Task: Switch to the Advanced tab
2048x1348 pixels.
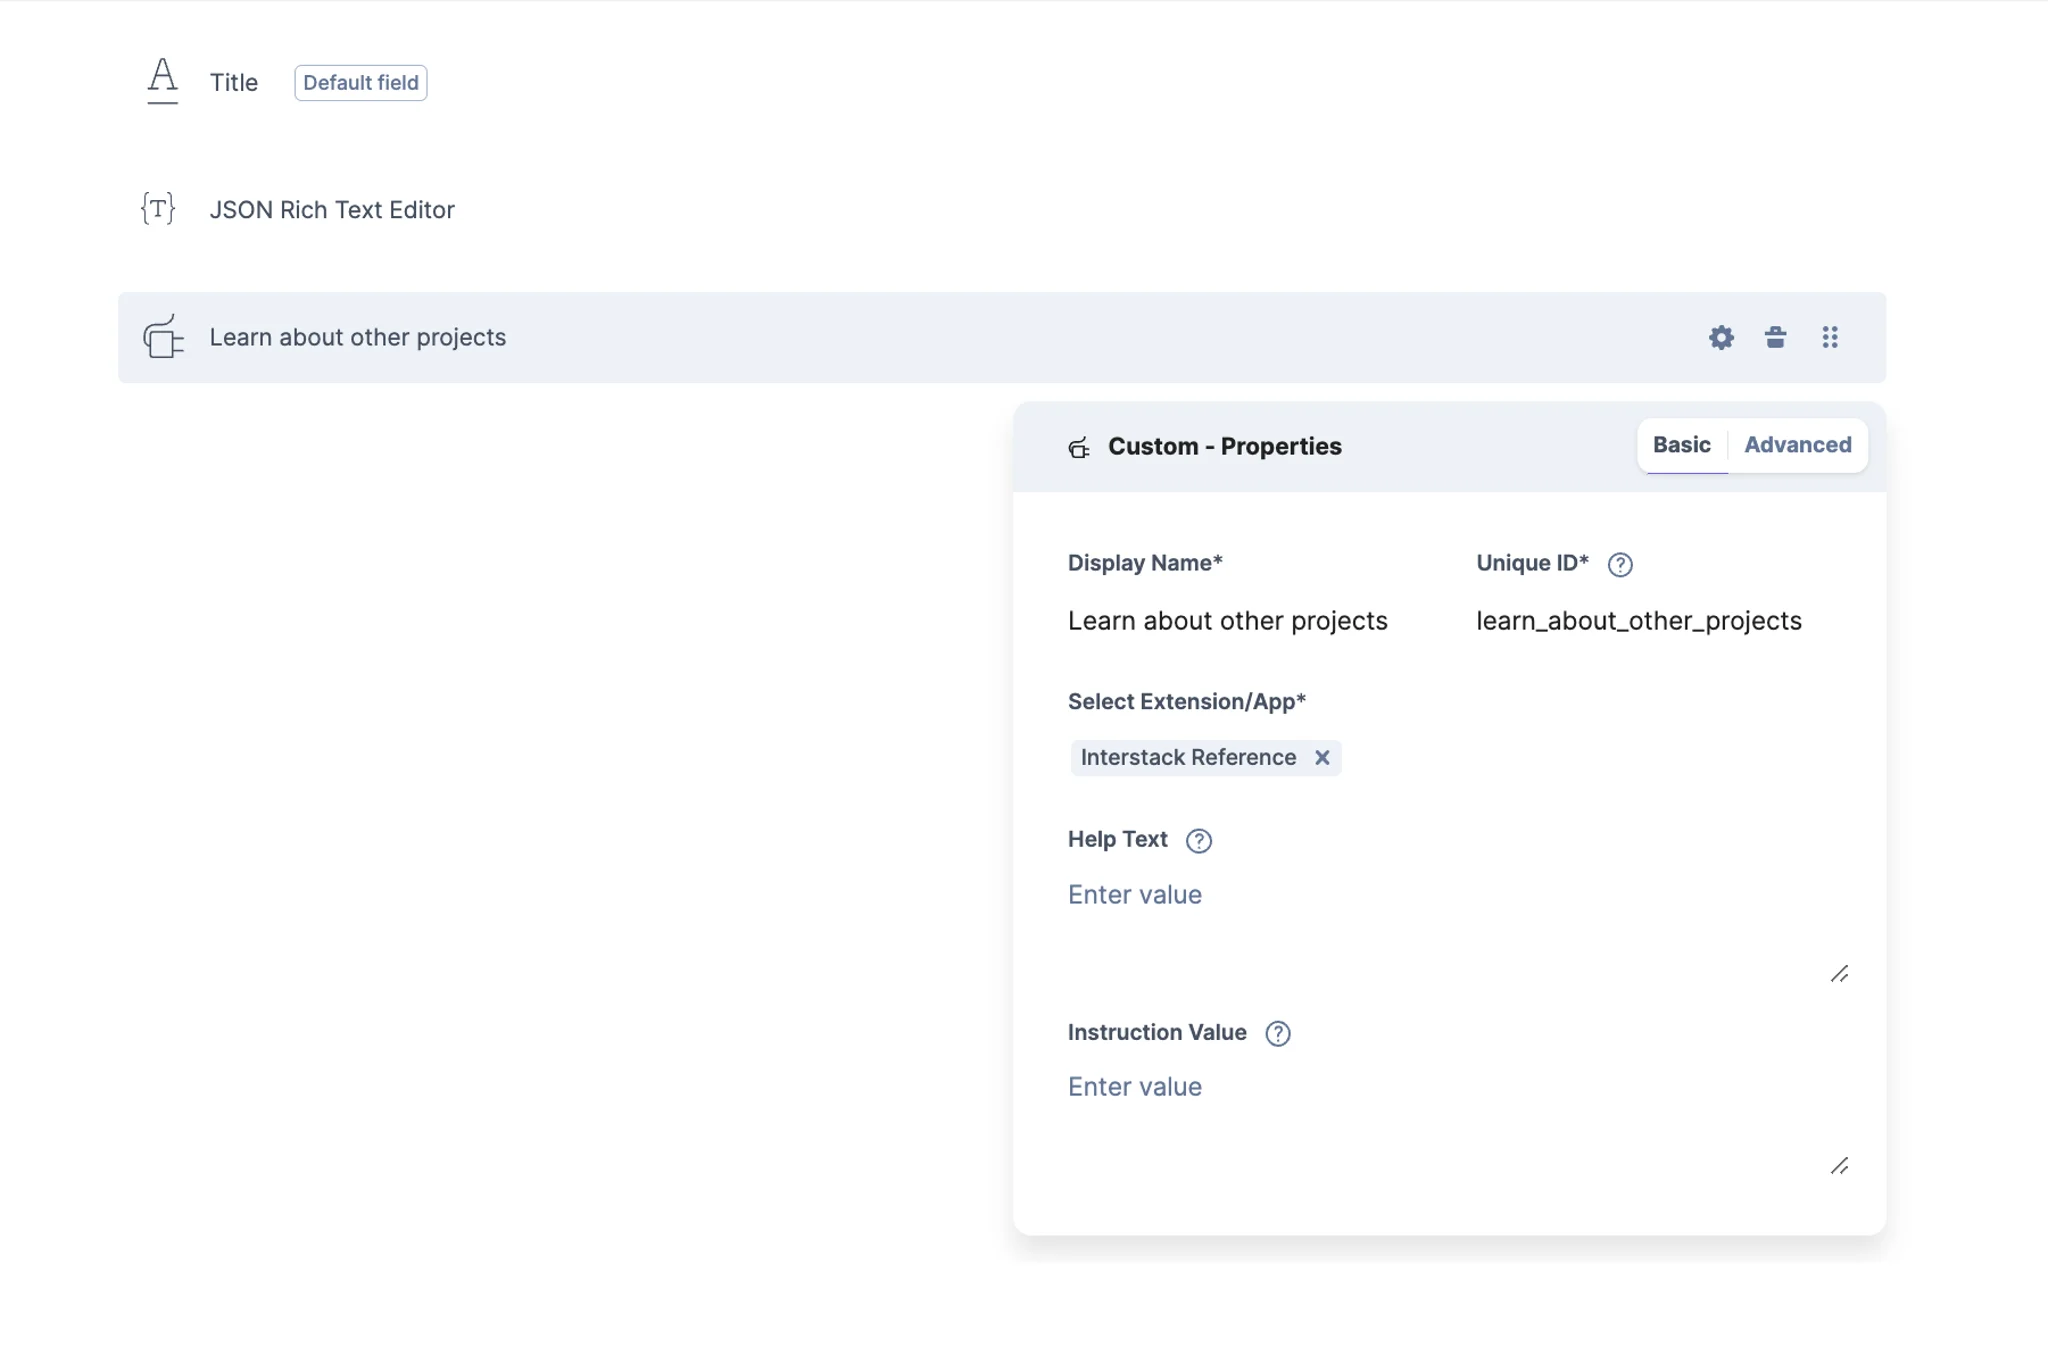Action: 1798,445
